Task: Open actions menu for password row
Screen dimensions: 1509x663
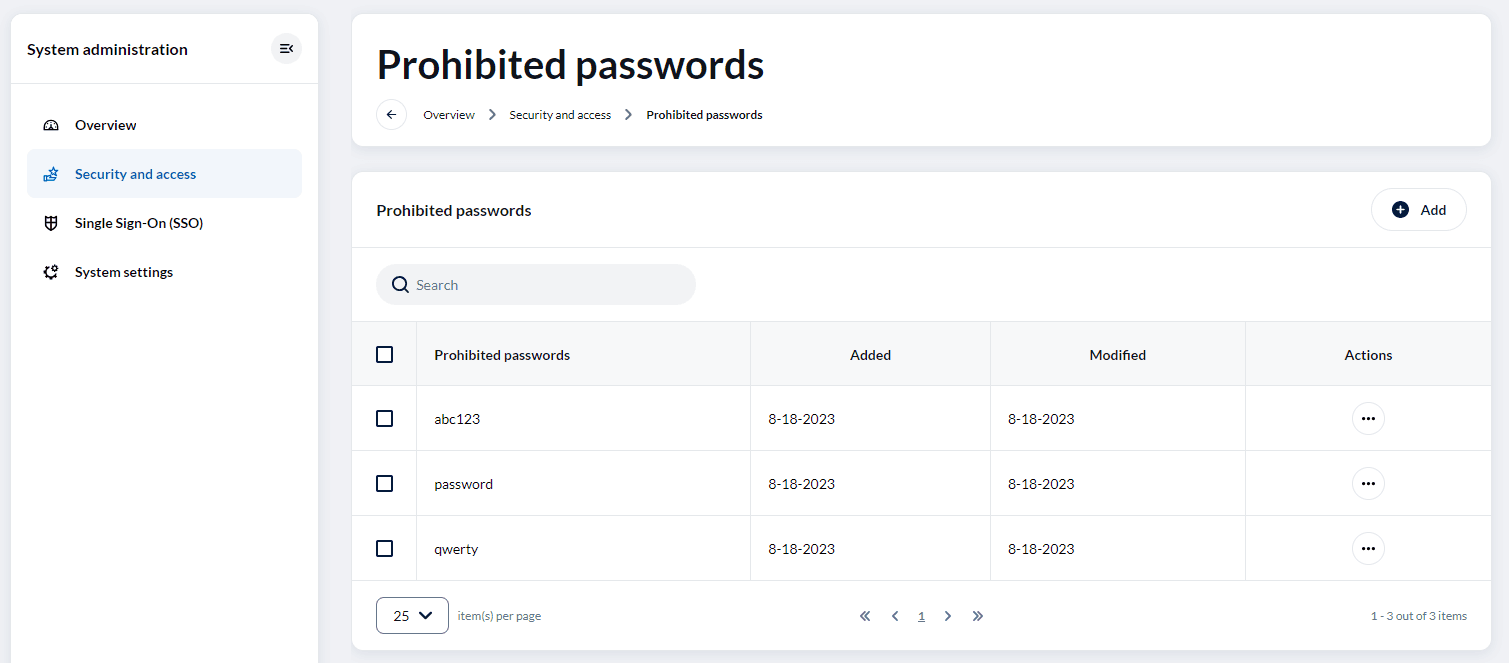Action: point(1368,484)
